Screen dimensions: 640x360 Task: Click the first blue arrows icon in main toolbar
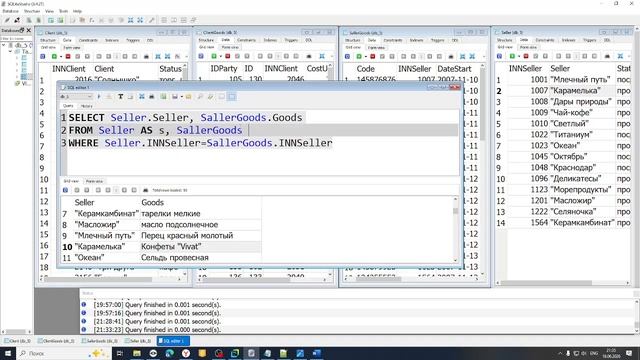(x=131, y=20)
